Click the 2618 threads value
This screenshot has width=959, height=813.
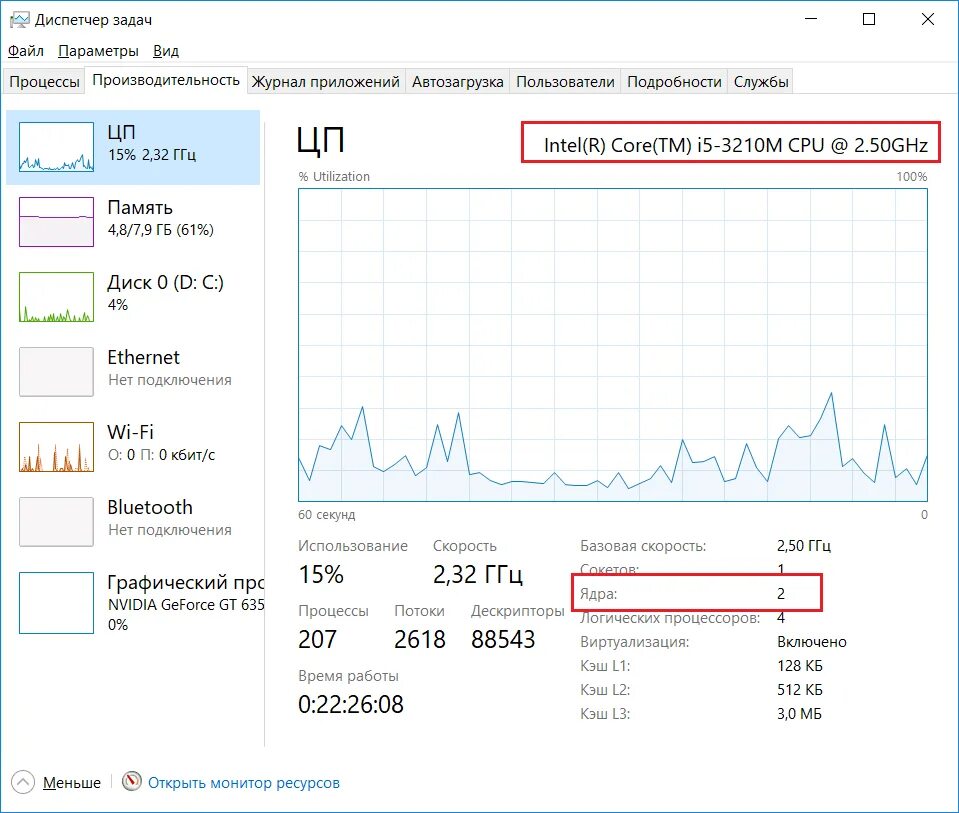tap(420, 639)
